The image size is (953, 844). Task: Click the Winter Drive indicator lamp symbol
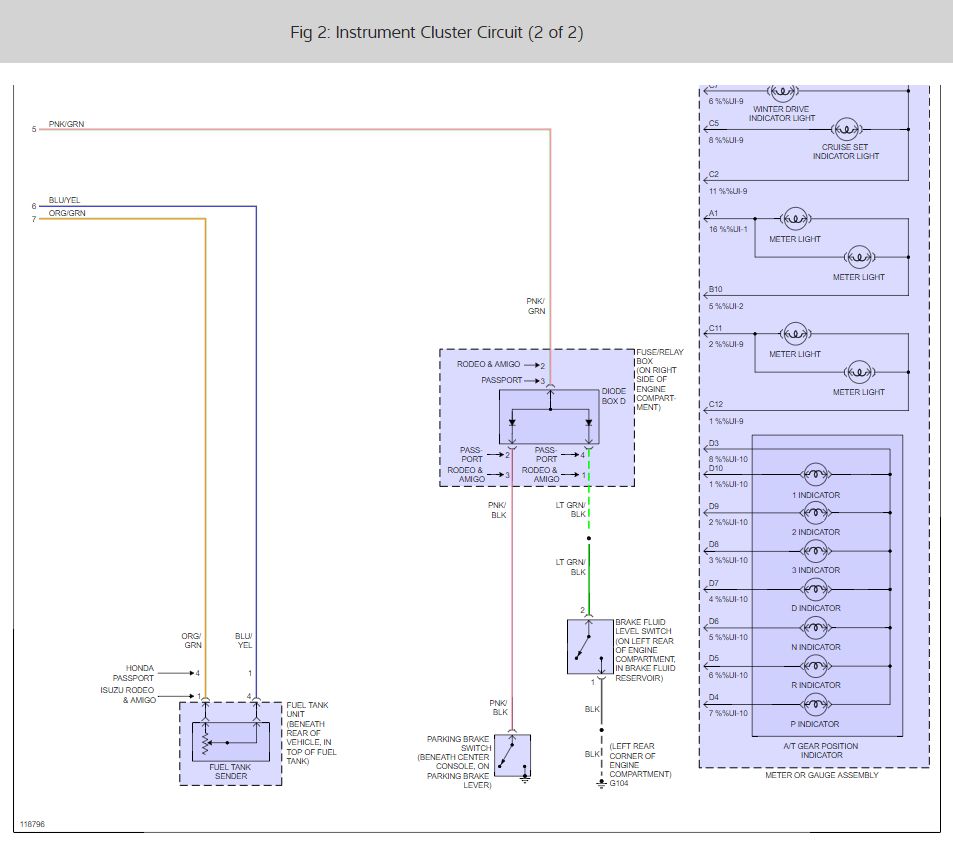click(783, 91)
